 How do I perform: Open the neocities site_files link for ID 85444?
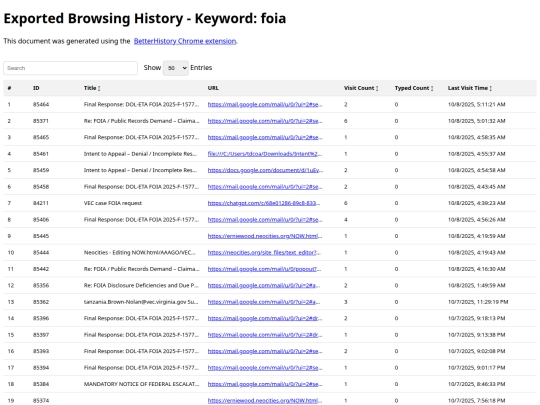[264, 252]
